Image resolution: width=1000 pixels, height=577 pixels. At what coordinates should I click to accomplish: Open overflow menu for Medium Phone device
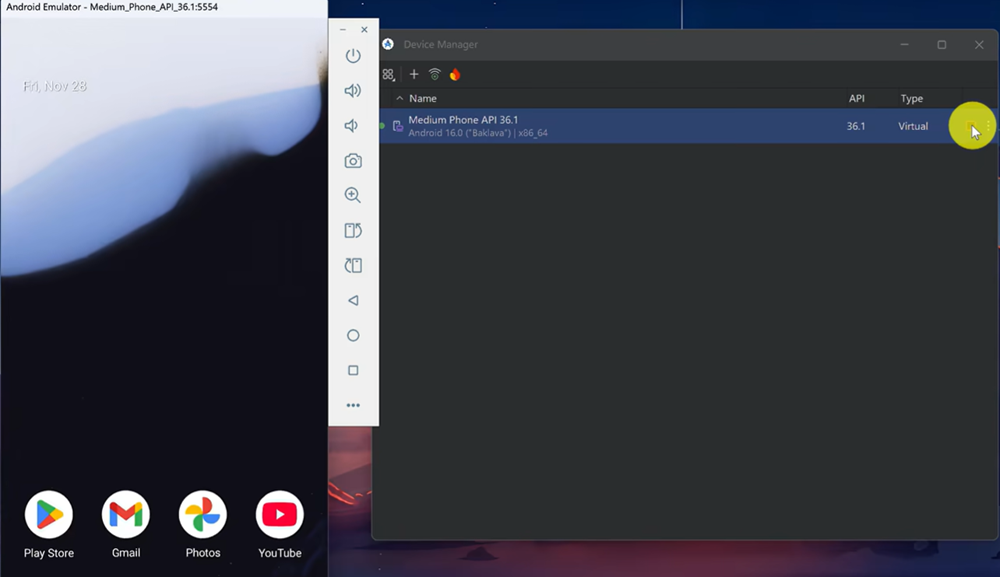point(989,126)
